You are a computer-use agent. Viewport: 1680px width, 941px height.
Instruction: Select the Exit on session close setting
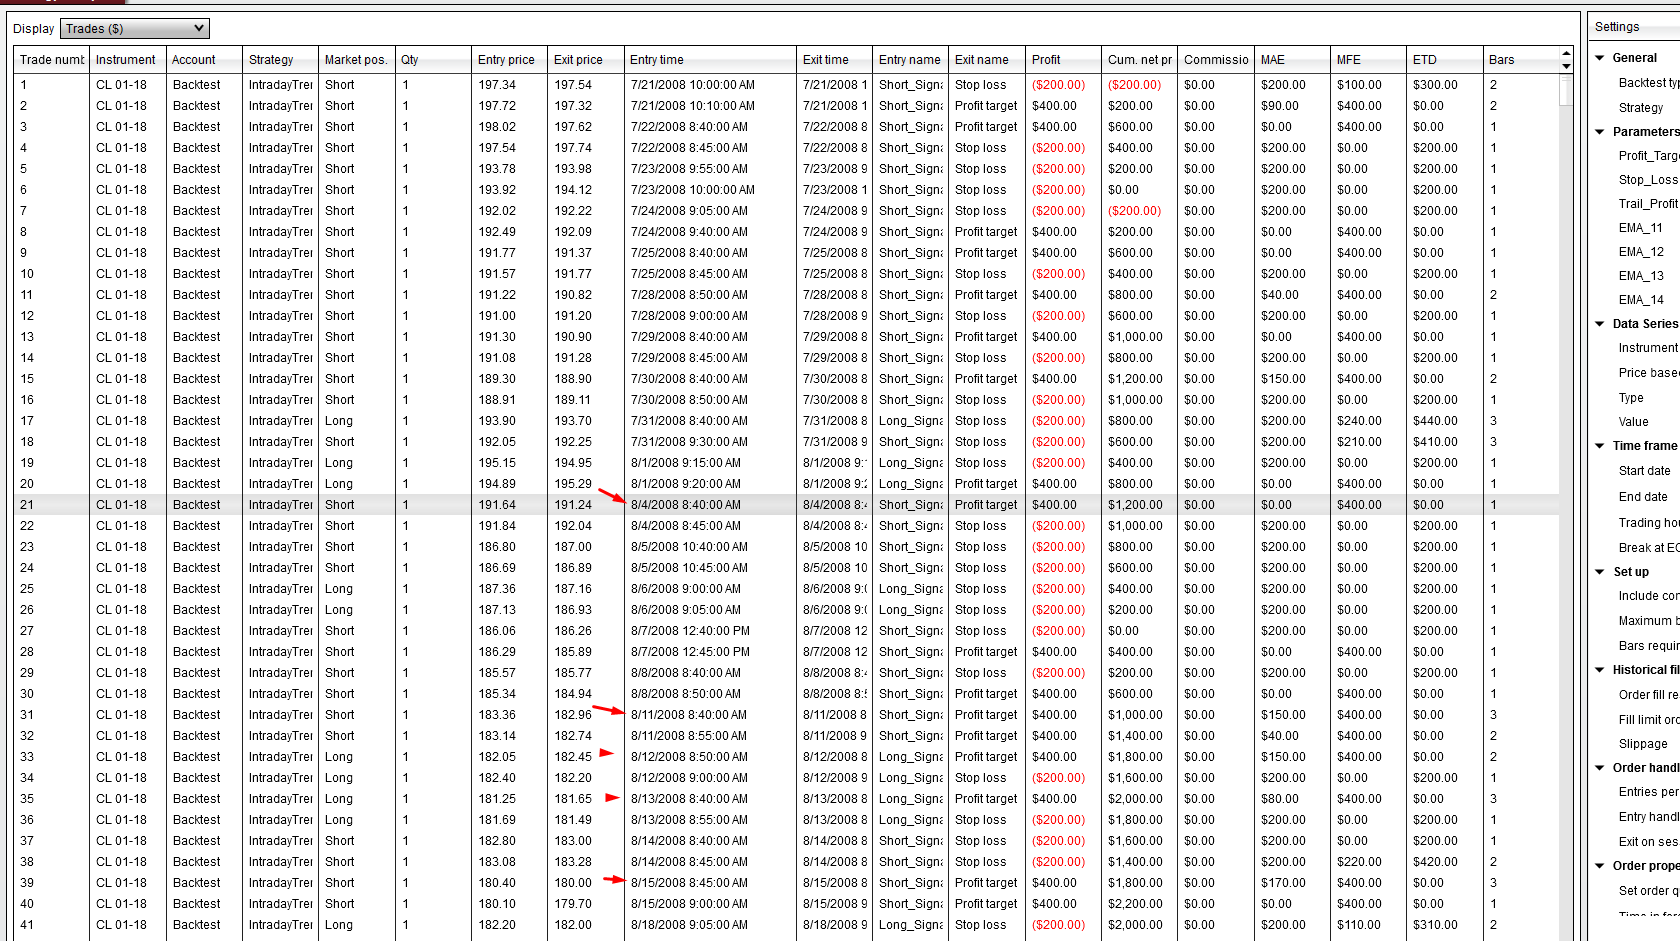1649,842
